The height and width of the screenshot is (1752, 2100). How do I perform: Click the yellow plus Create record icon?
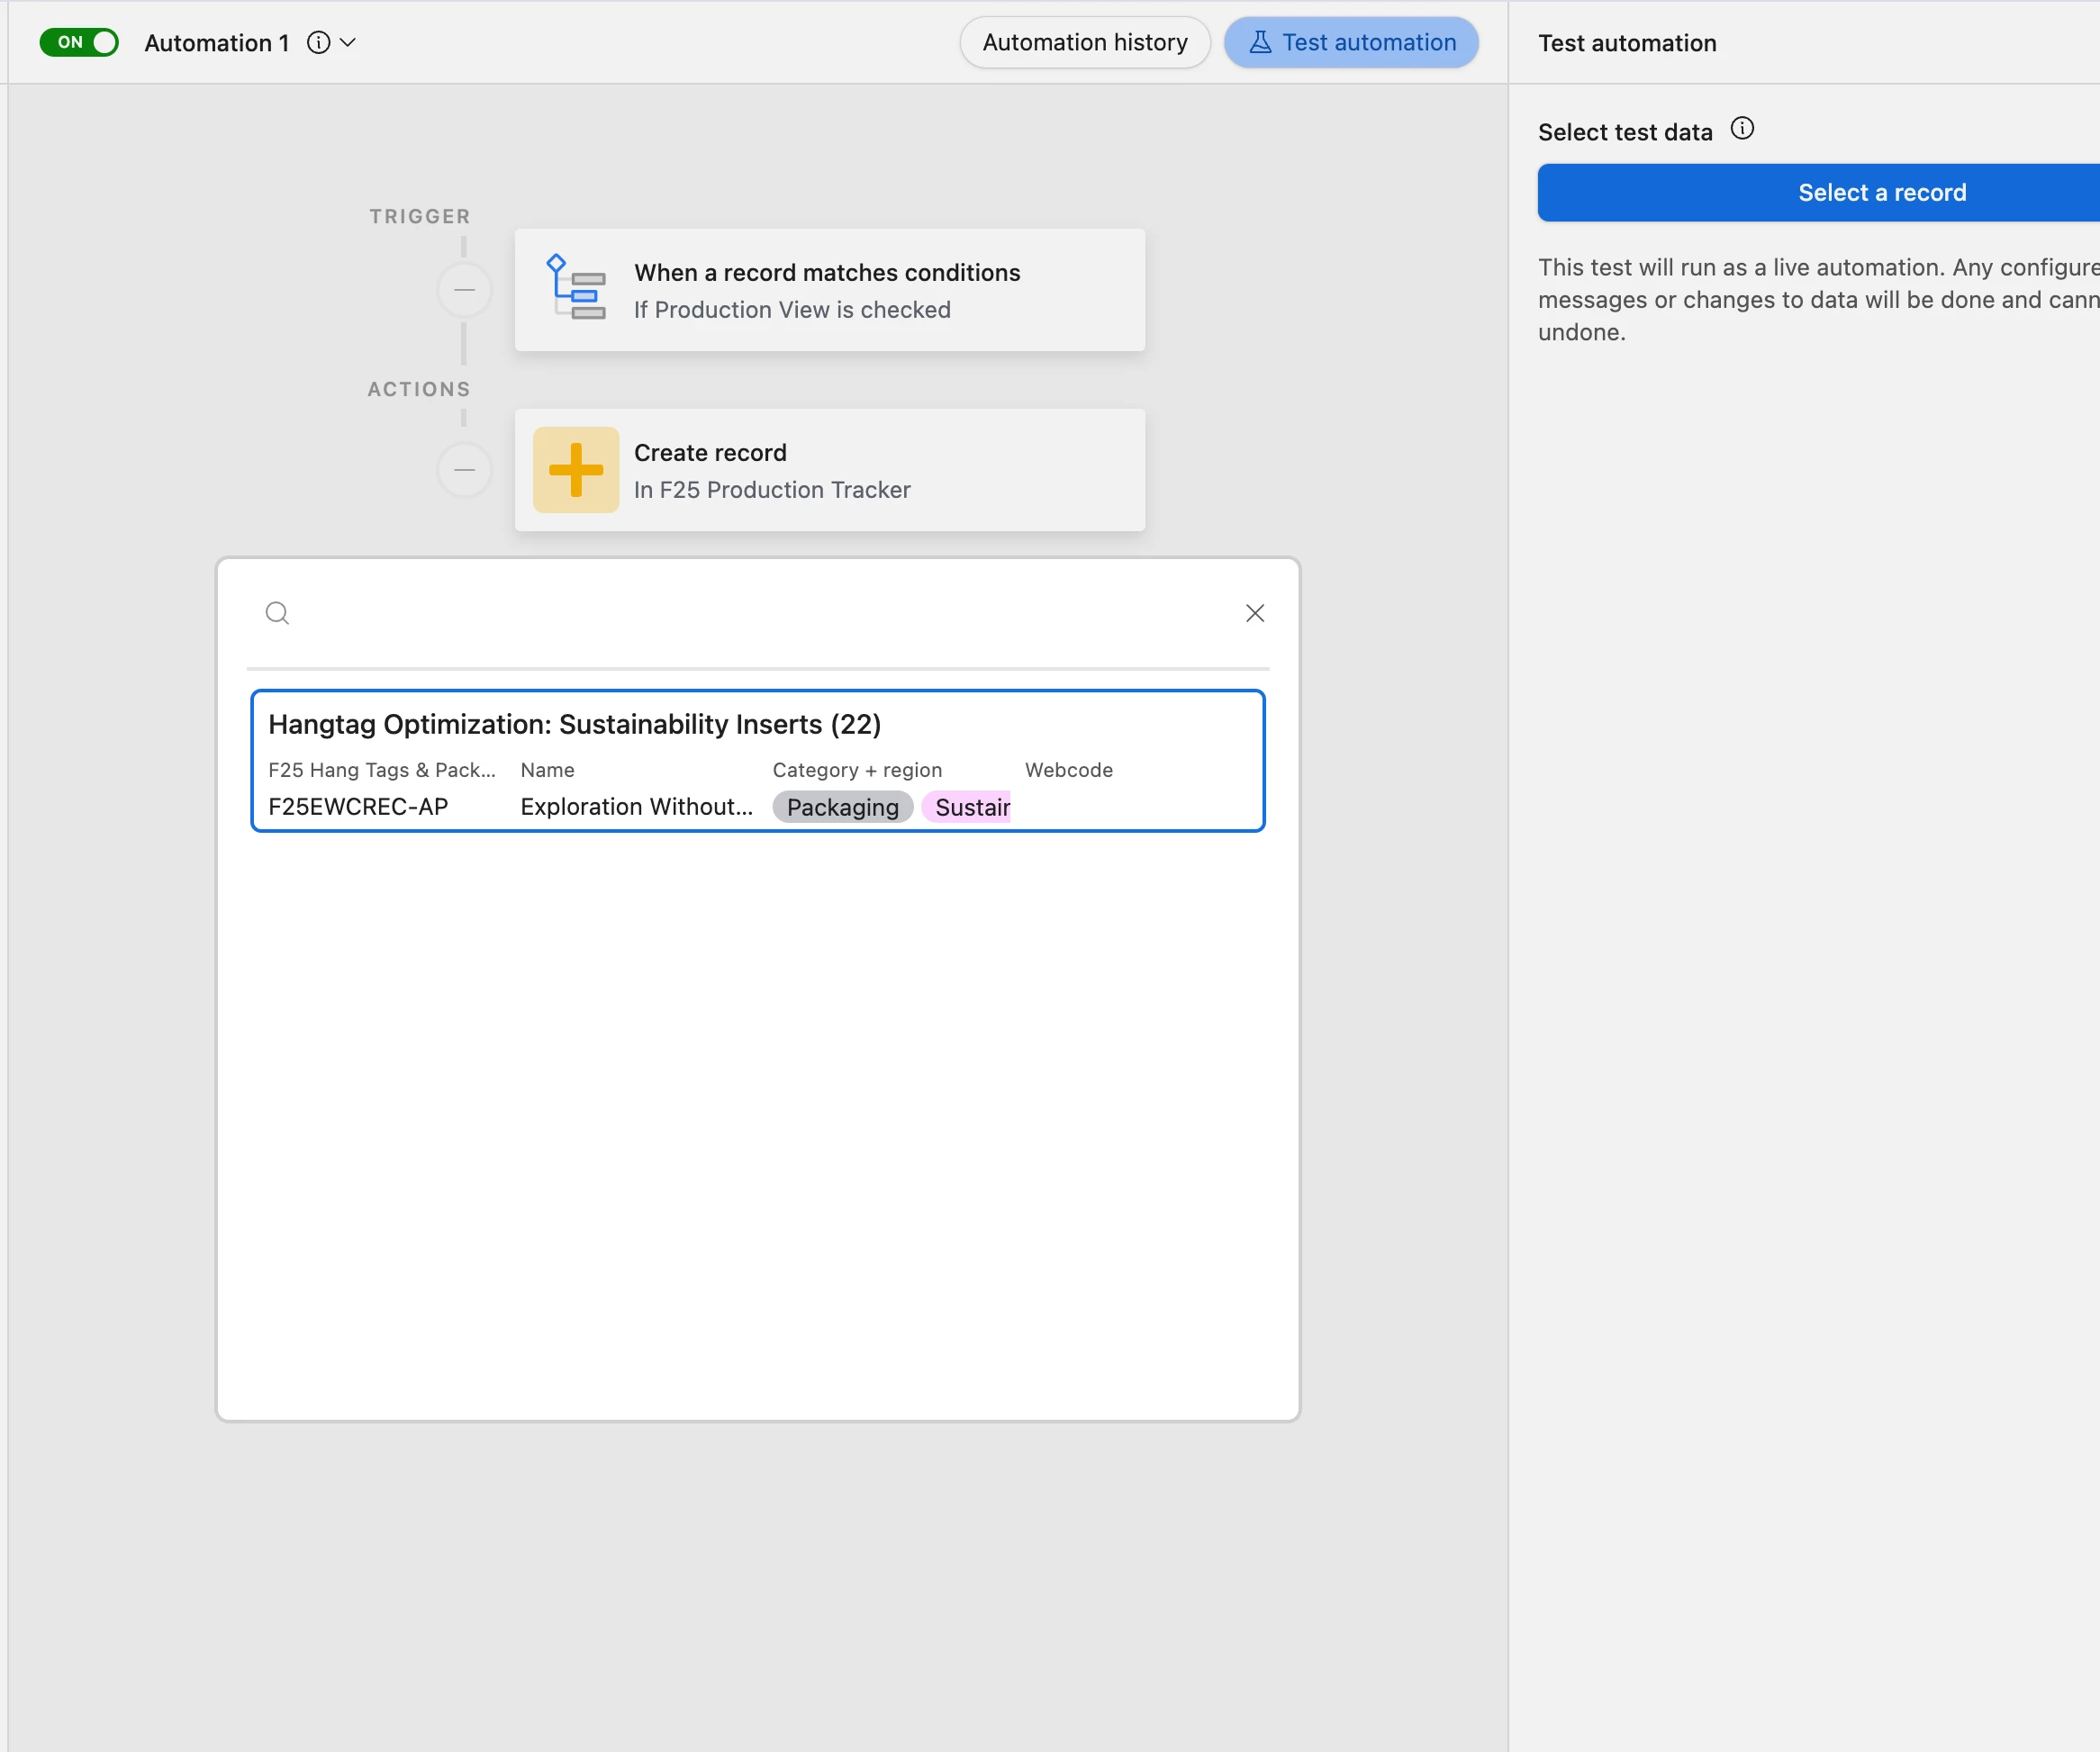click(575, 470)
